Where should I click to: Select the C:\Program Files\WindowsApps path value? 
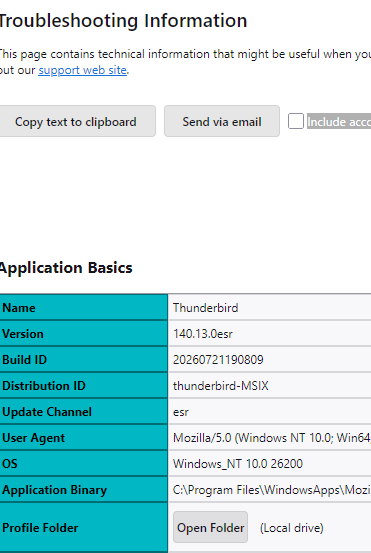point(272,490)
